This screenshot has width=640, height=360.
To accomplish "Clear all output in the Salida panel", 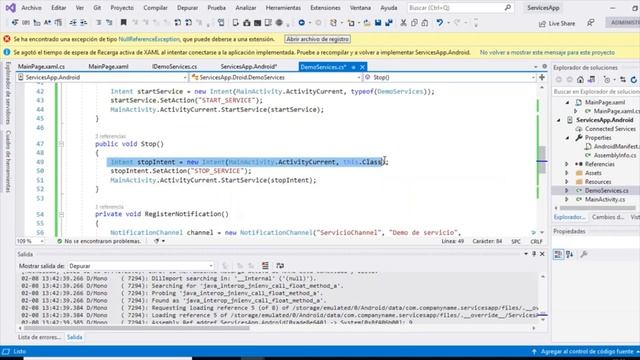I will 265,266.
